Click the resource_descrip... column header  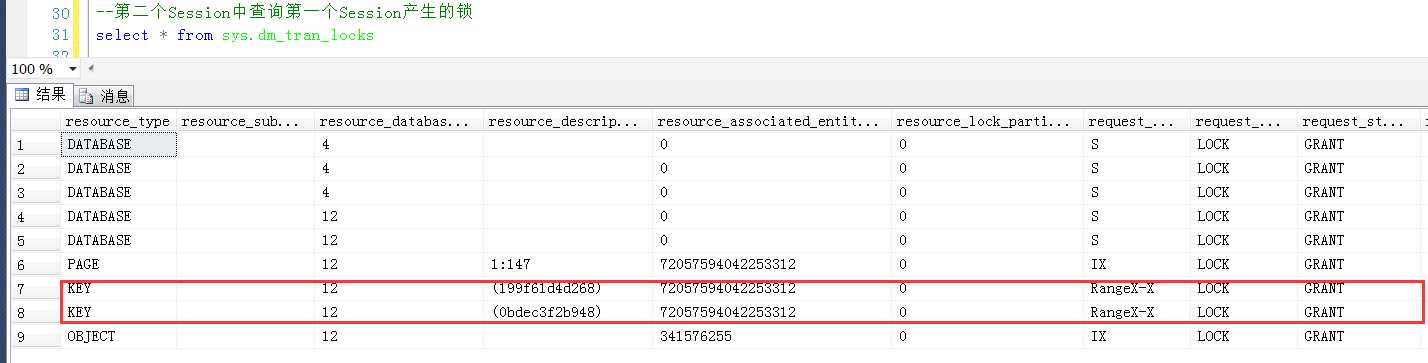click(568, 121)
